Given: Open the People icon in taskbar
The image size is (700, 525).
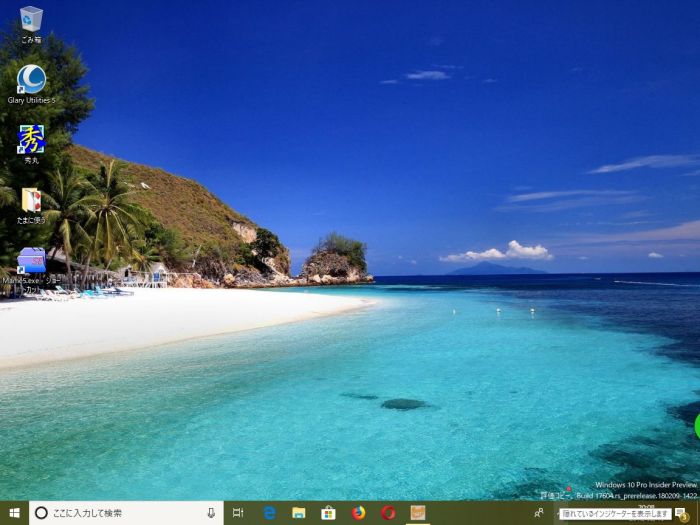Looking at the screenshot, I should click(x=539, y=513).
